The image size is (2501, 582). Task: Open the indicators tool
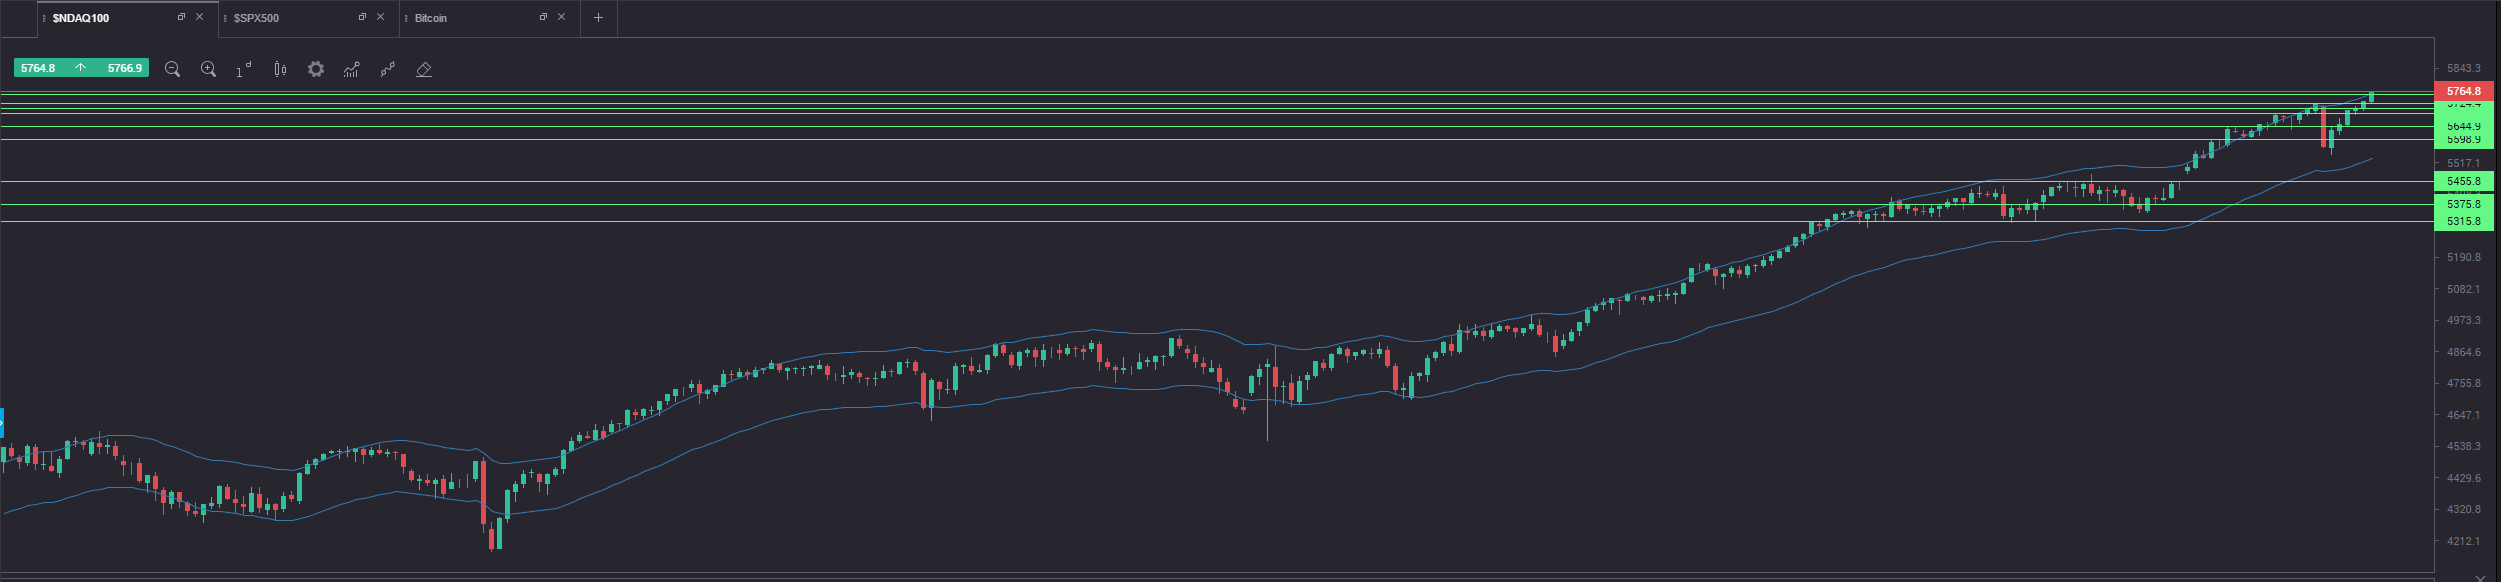click(x=352, y=69)
